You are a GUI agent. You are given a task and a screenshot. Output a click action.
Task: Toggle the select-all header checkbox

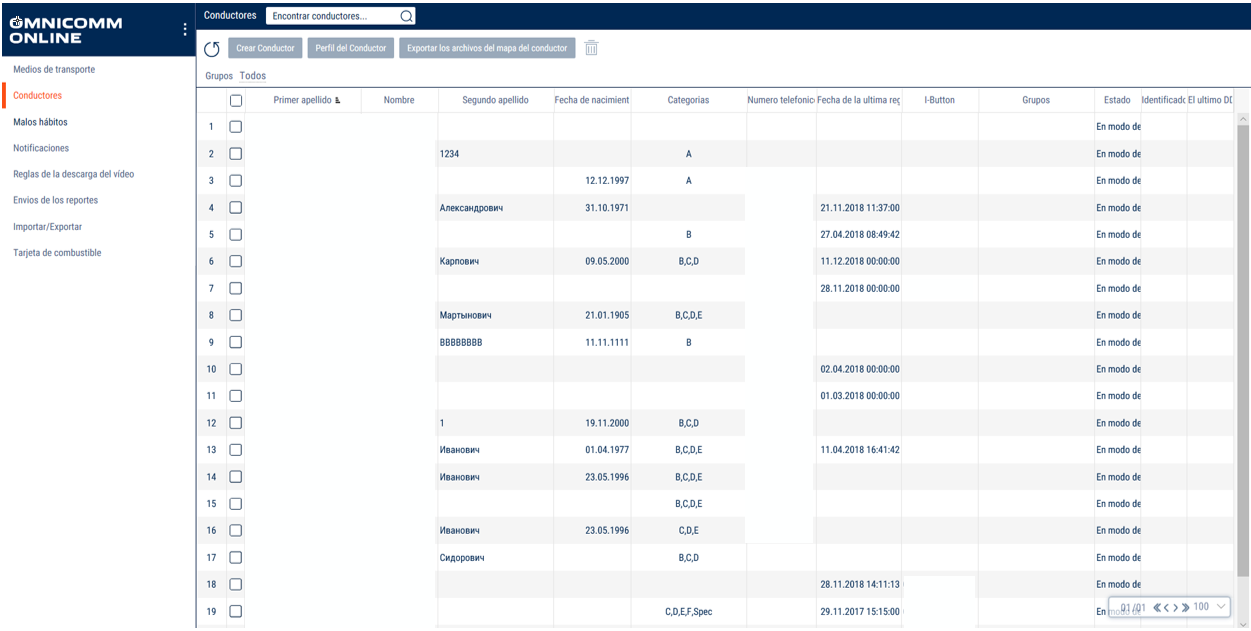(x=236, y=100)
